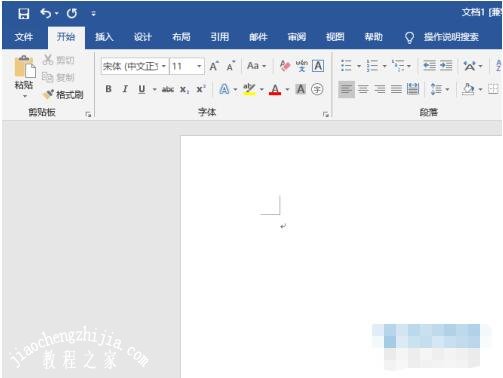Apply a numbered list

[372, 66]
